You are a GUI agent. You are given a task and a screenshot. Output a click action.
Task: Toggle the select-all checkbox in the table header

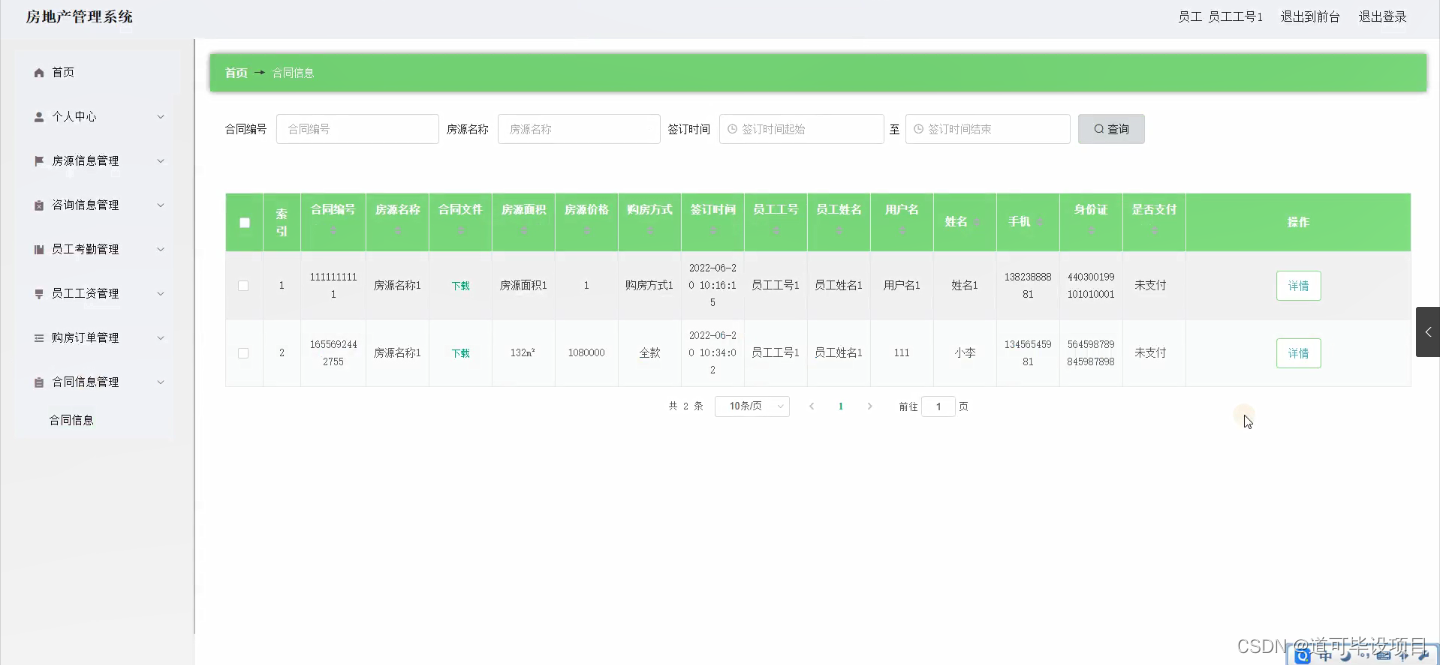pyautogui.click(x=243, y=222)
